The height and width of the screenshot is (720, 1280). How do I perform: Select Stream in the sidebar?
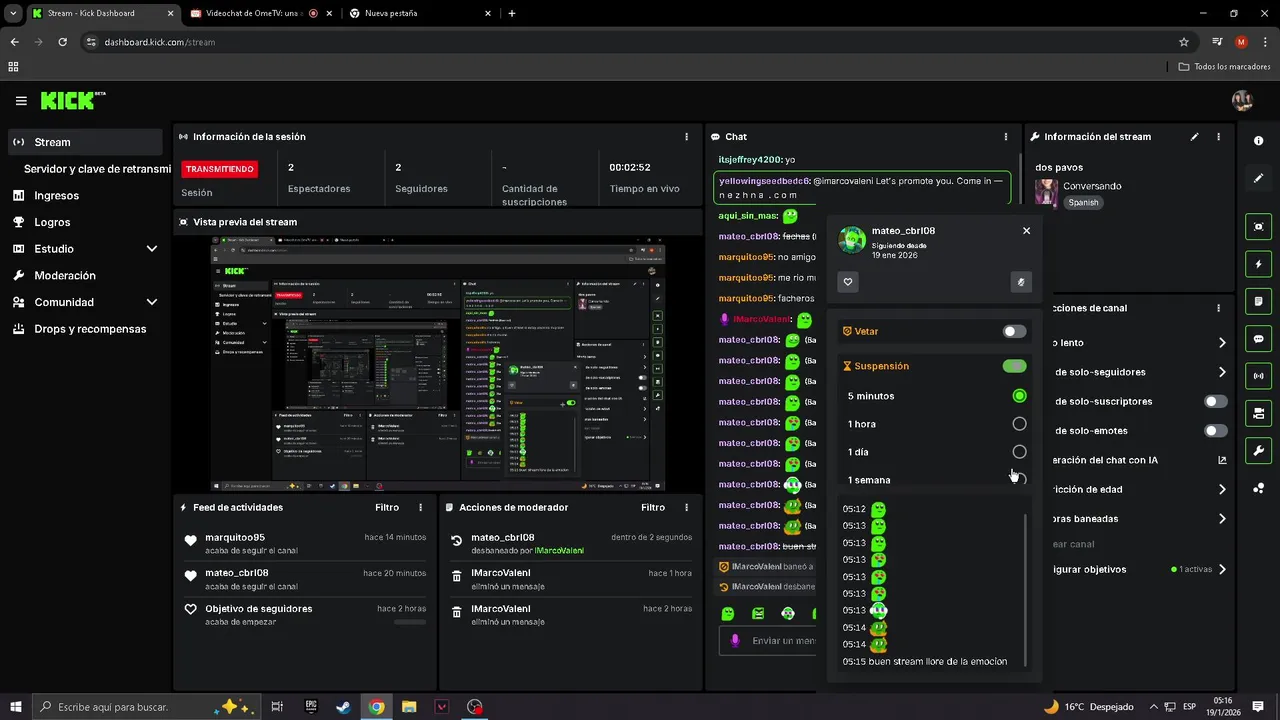point(85,142)
